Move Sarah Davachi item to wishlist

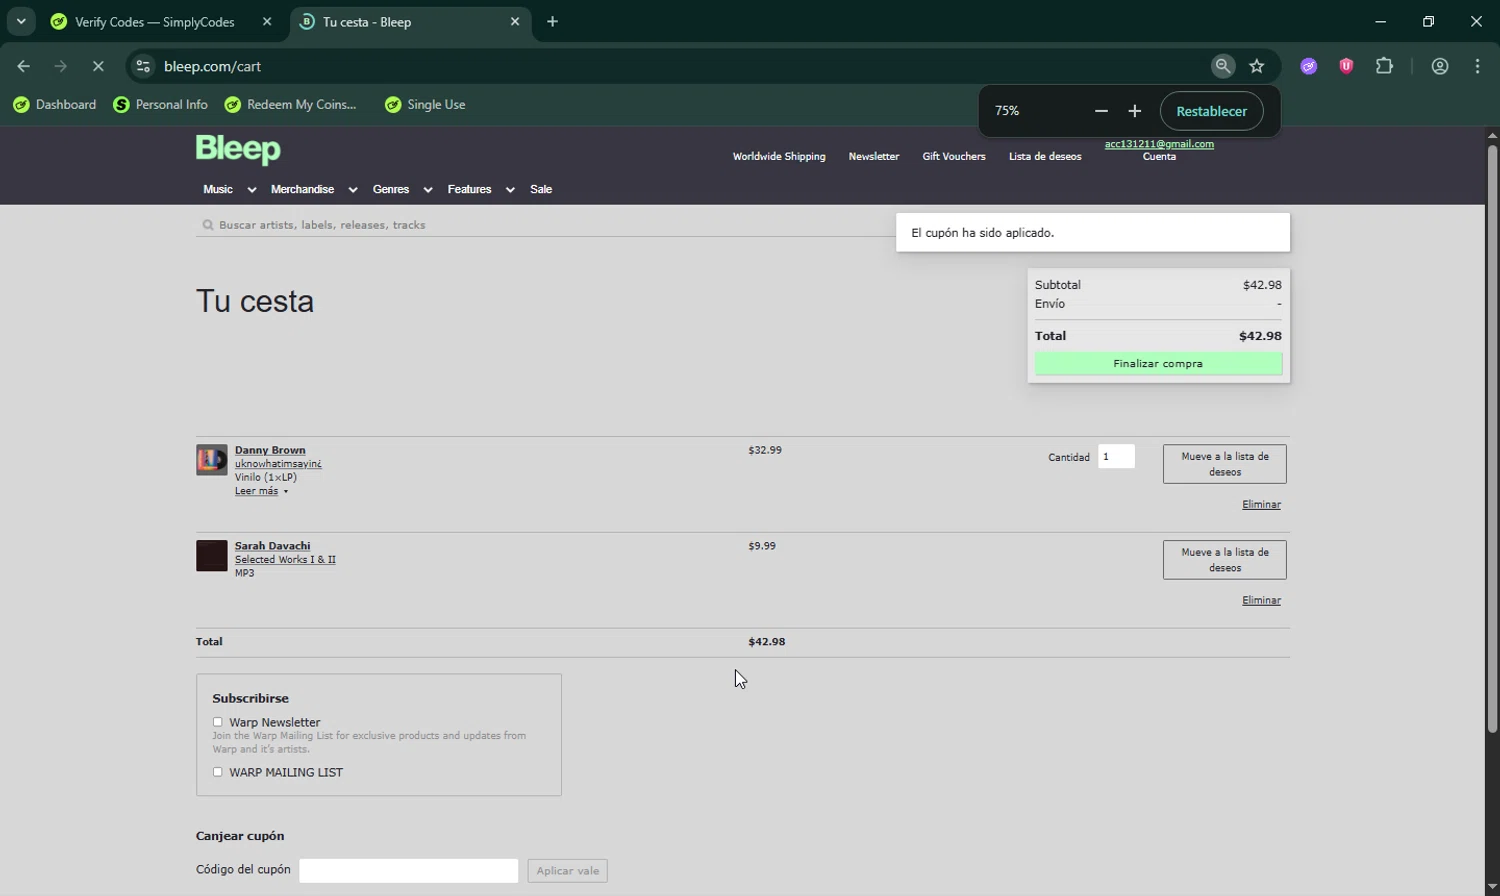click(1225, 560)
